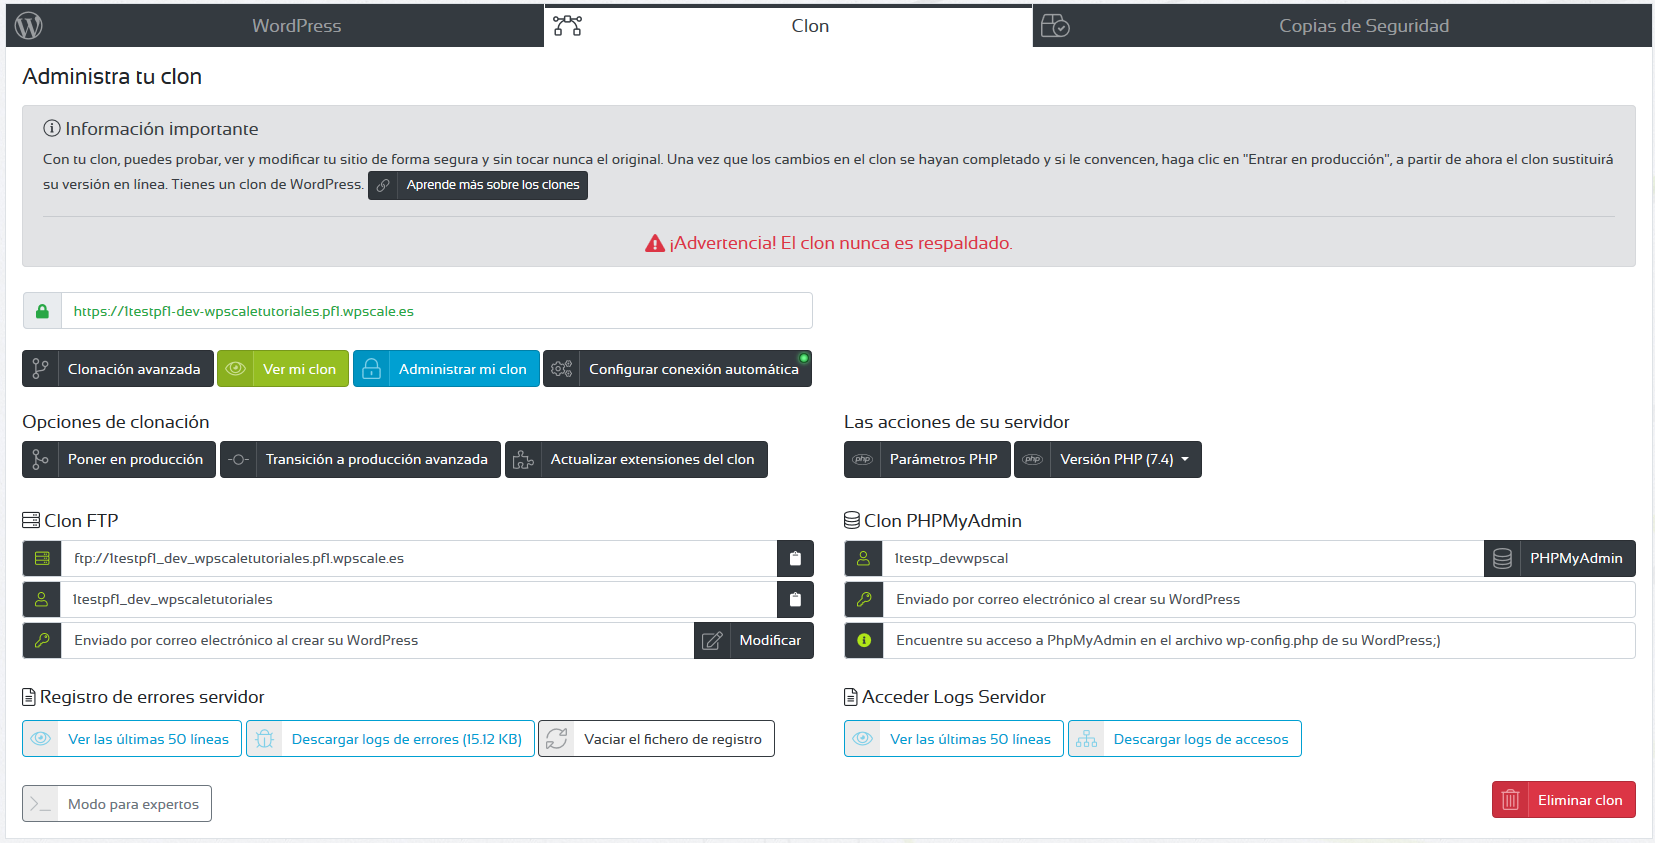
Task: Click the 1testp_devwpscal database user field
Action: point(1183,558)
